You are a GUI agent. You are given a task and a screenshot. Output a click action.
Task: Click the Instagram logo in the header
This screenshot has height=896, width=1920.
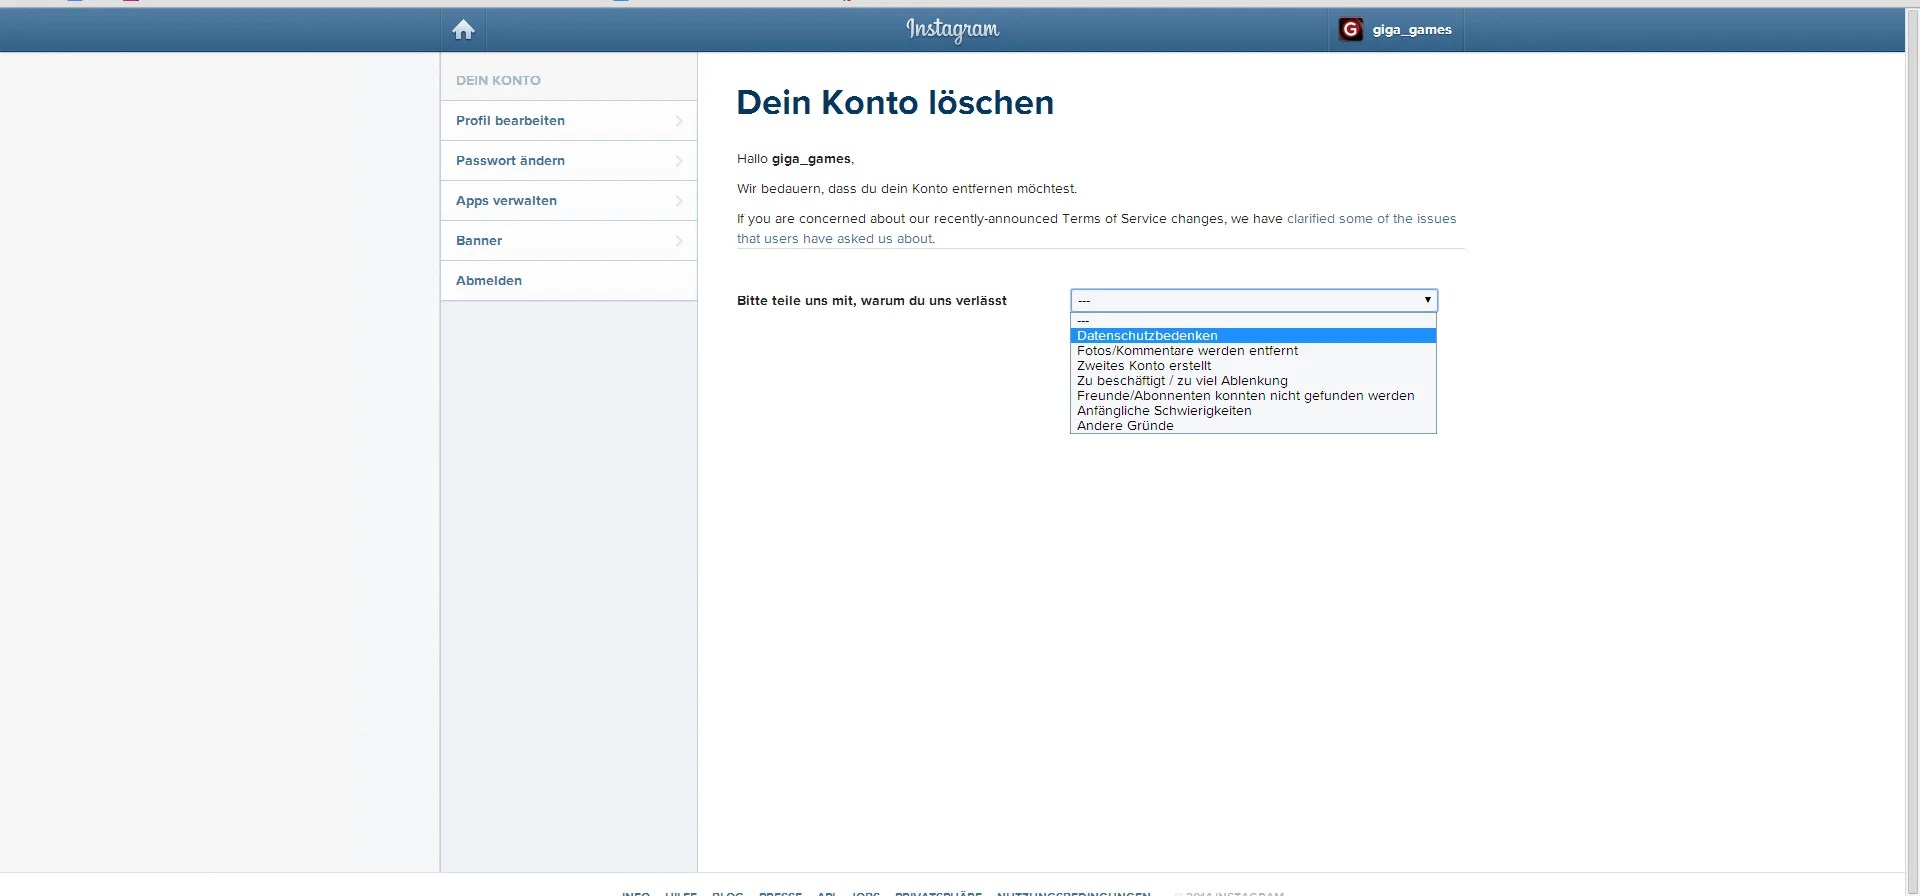952,30
